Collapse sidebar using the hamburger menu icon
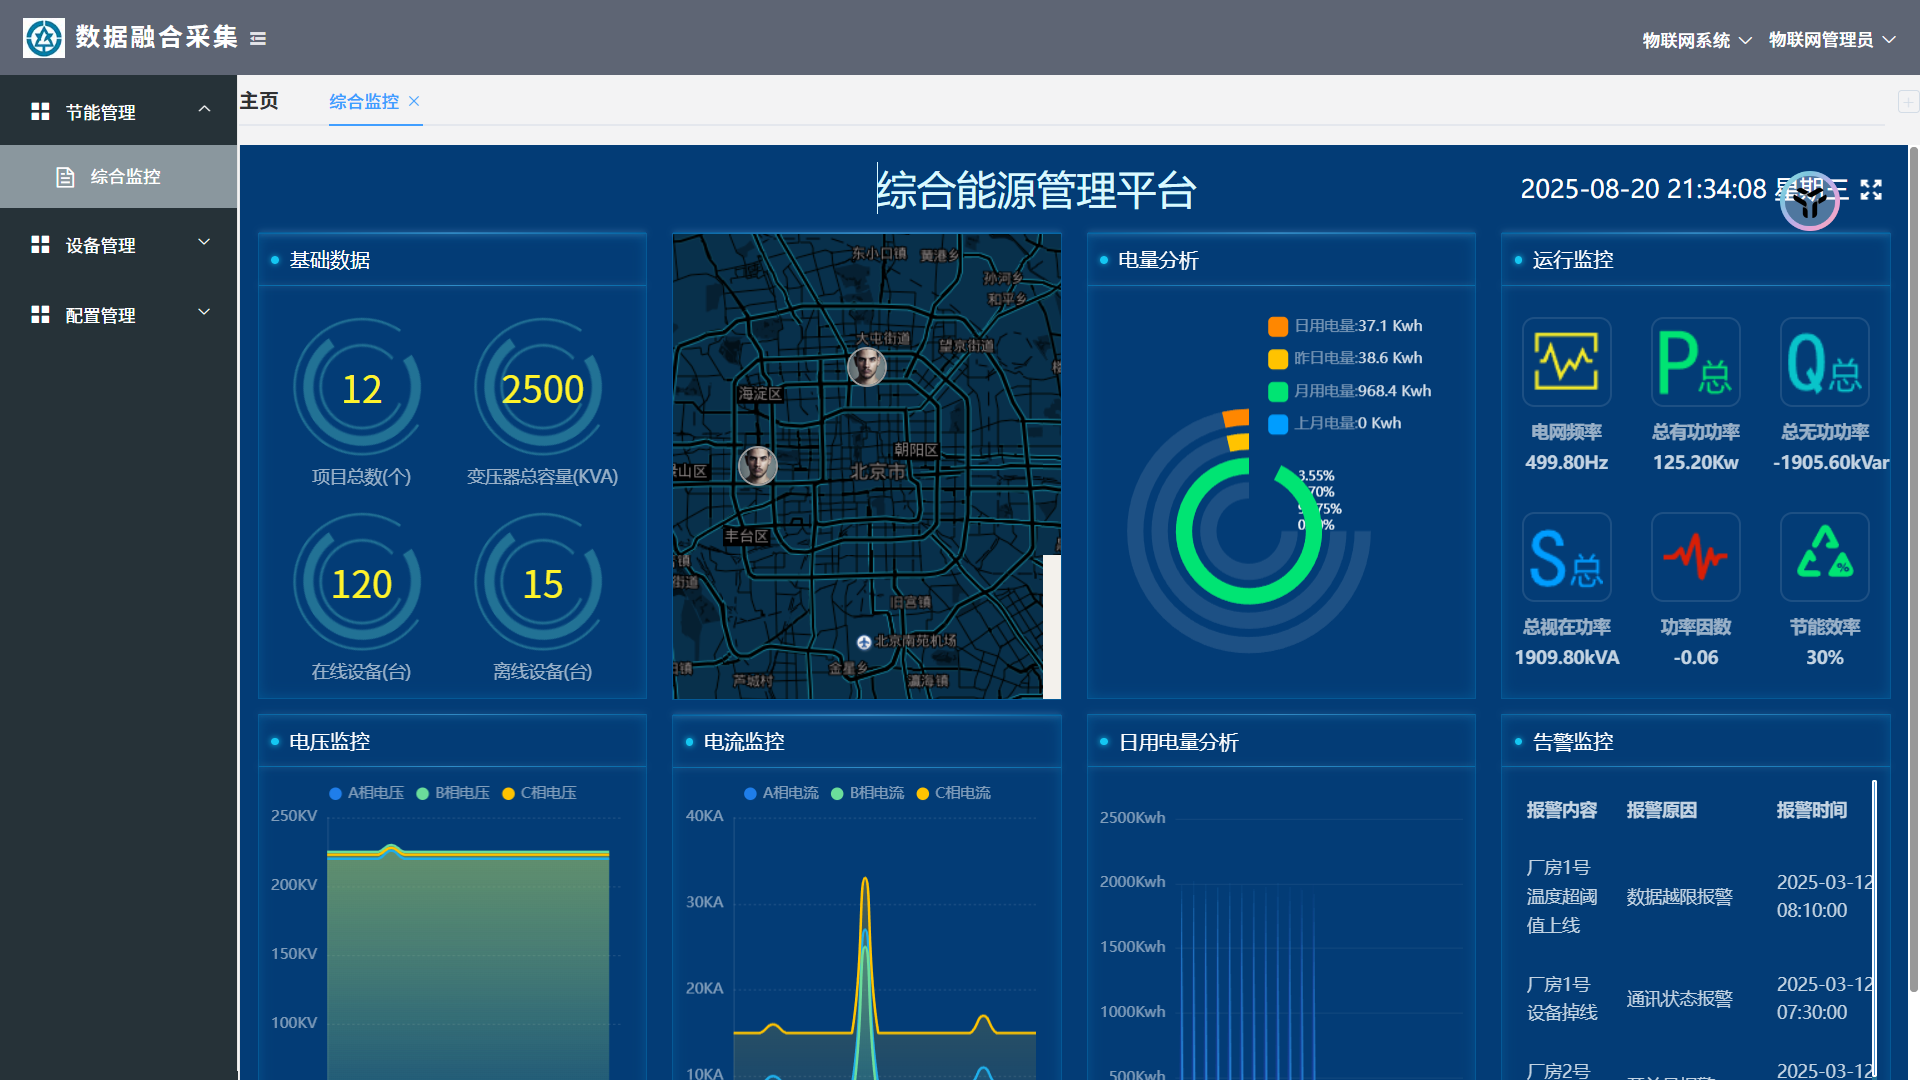Viewport: 1920px width, 1080px height. (x=258, y=39)
